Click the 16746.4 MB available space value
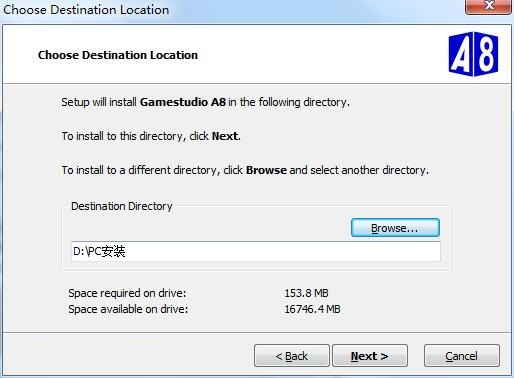The height and width of the screenshot is (378, 514). coord(312,309)
